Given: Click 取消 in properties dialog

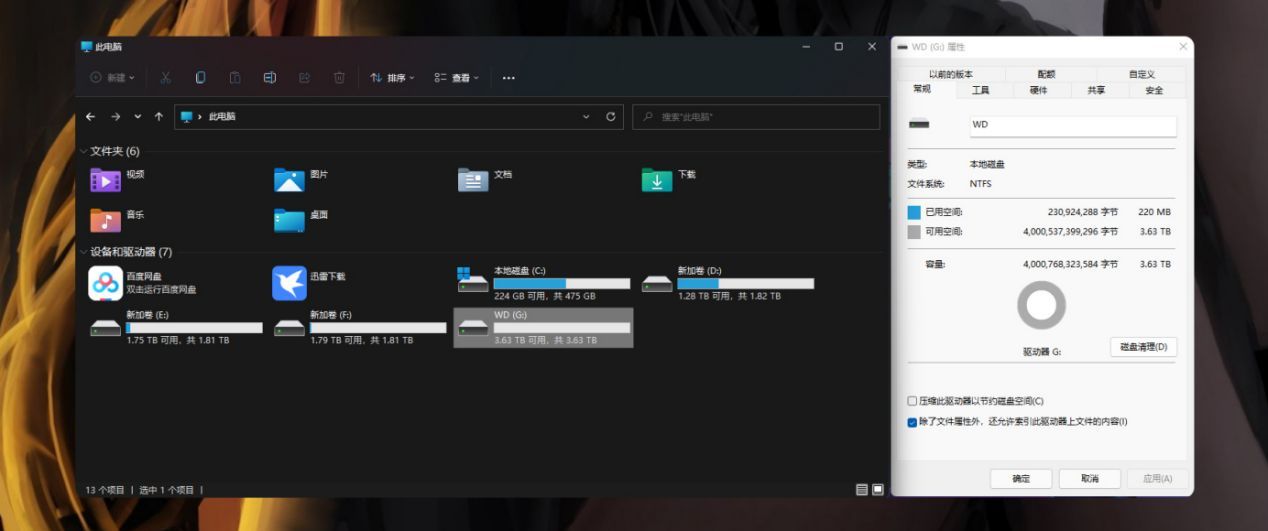Looking at the screenshot, I should [x=1090, y=479].
